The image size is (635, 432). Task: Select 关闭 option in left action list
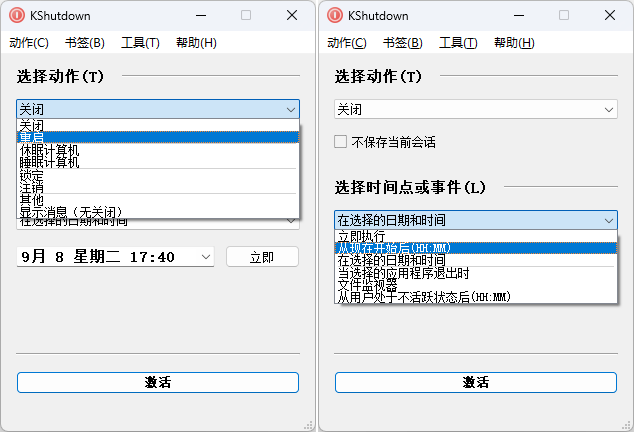tap(158, 126)
